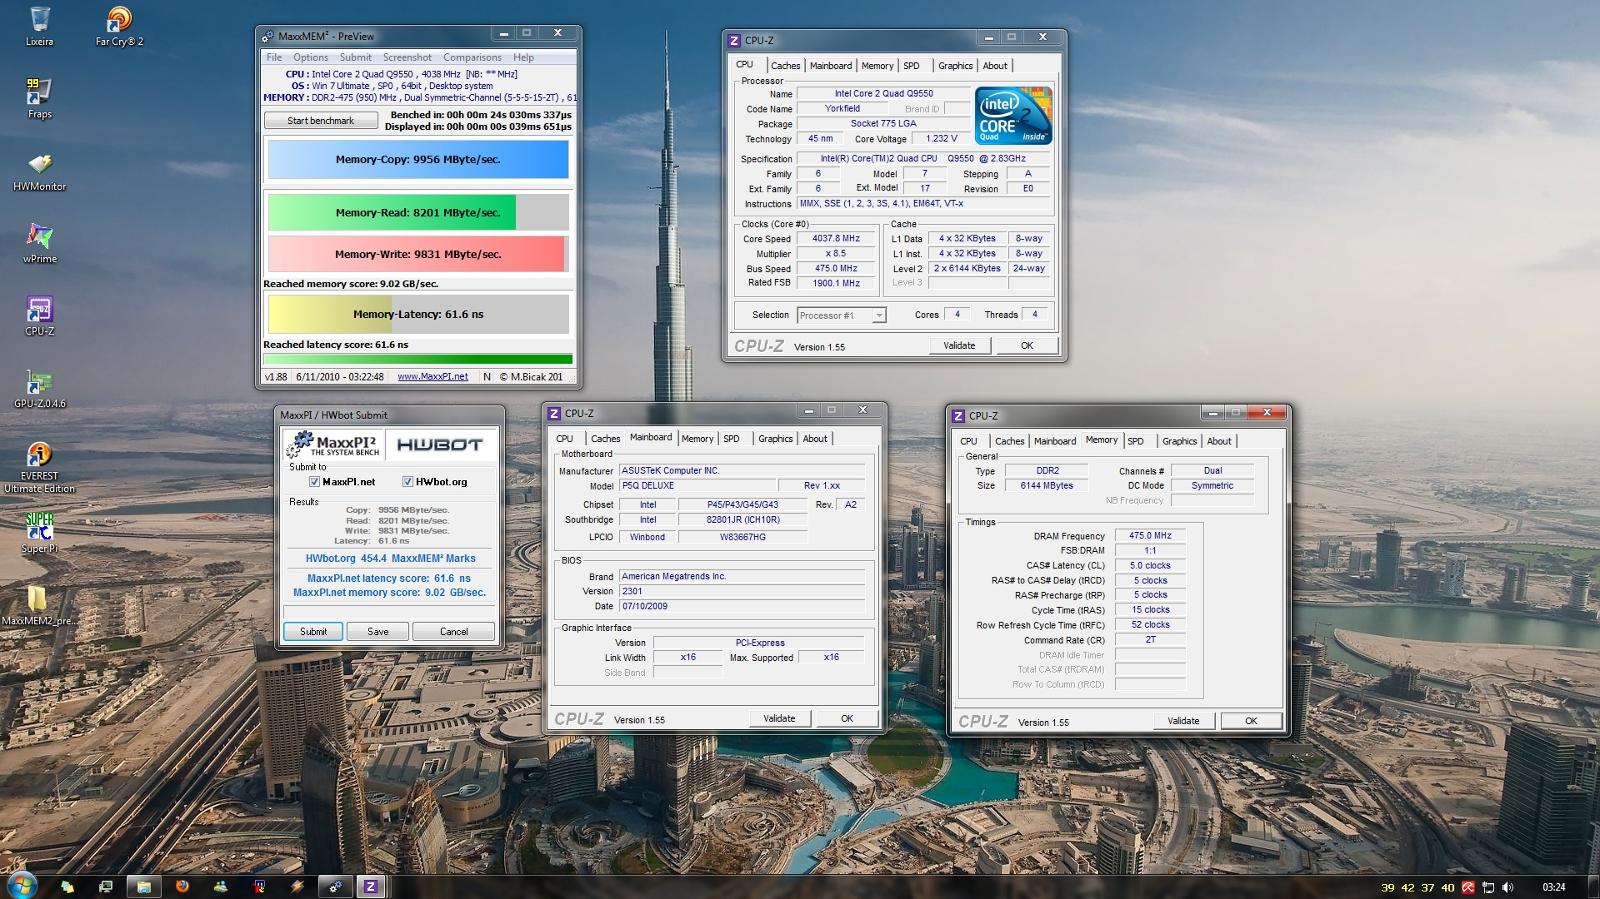
Task: Open Graphics tab in Memory CPU-Z window
Action: point(1179,441)
